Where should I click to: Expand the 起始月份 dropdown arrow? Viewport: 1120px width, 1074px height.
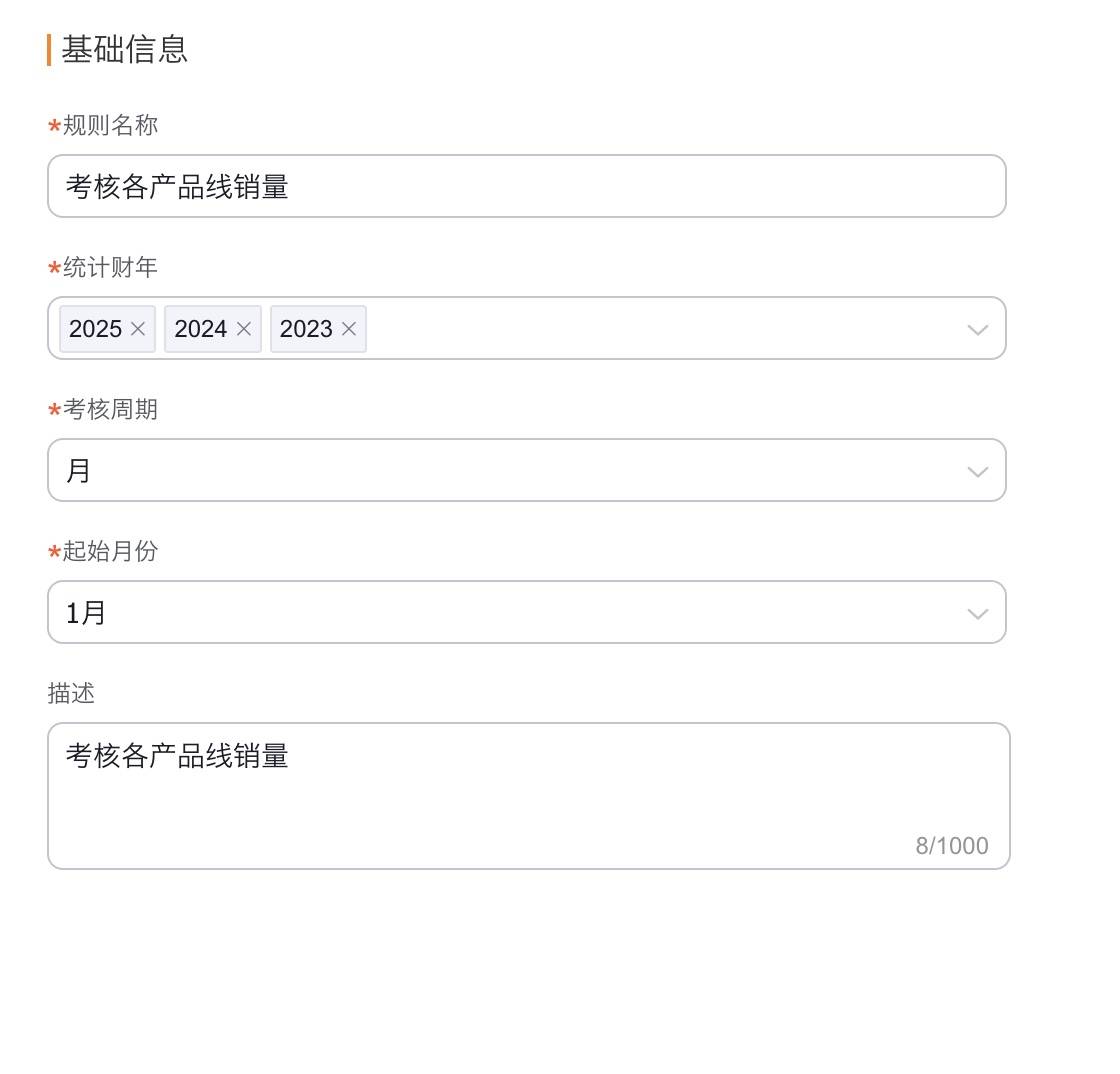(978, 613)
